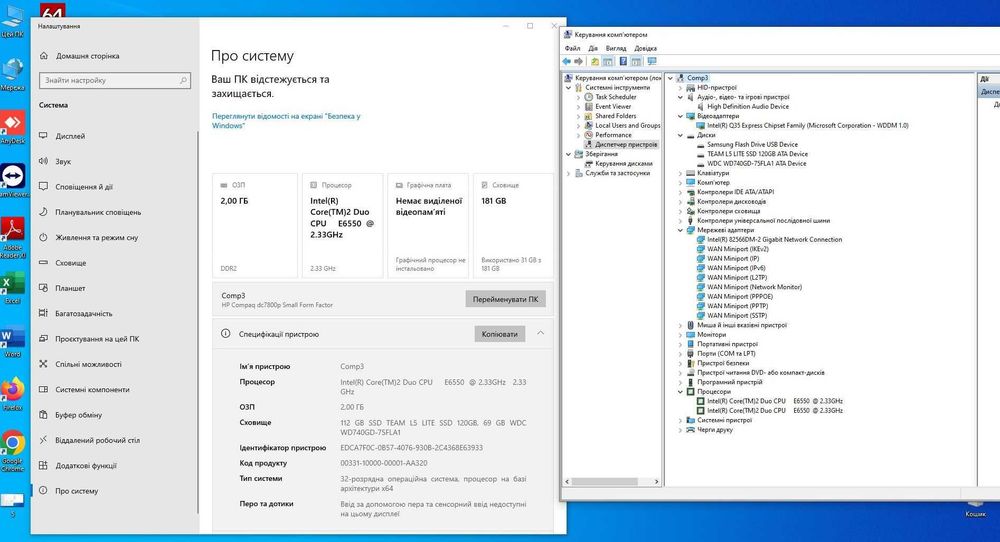Viewport: 1000px width, 542px height.
Task: Select 'Local Users and Groups' node
Action: click(x=628, y=126)
